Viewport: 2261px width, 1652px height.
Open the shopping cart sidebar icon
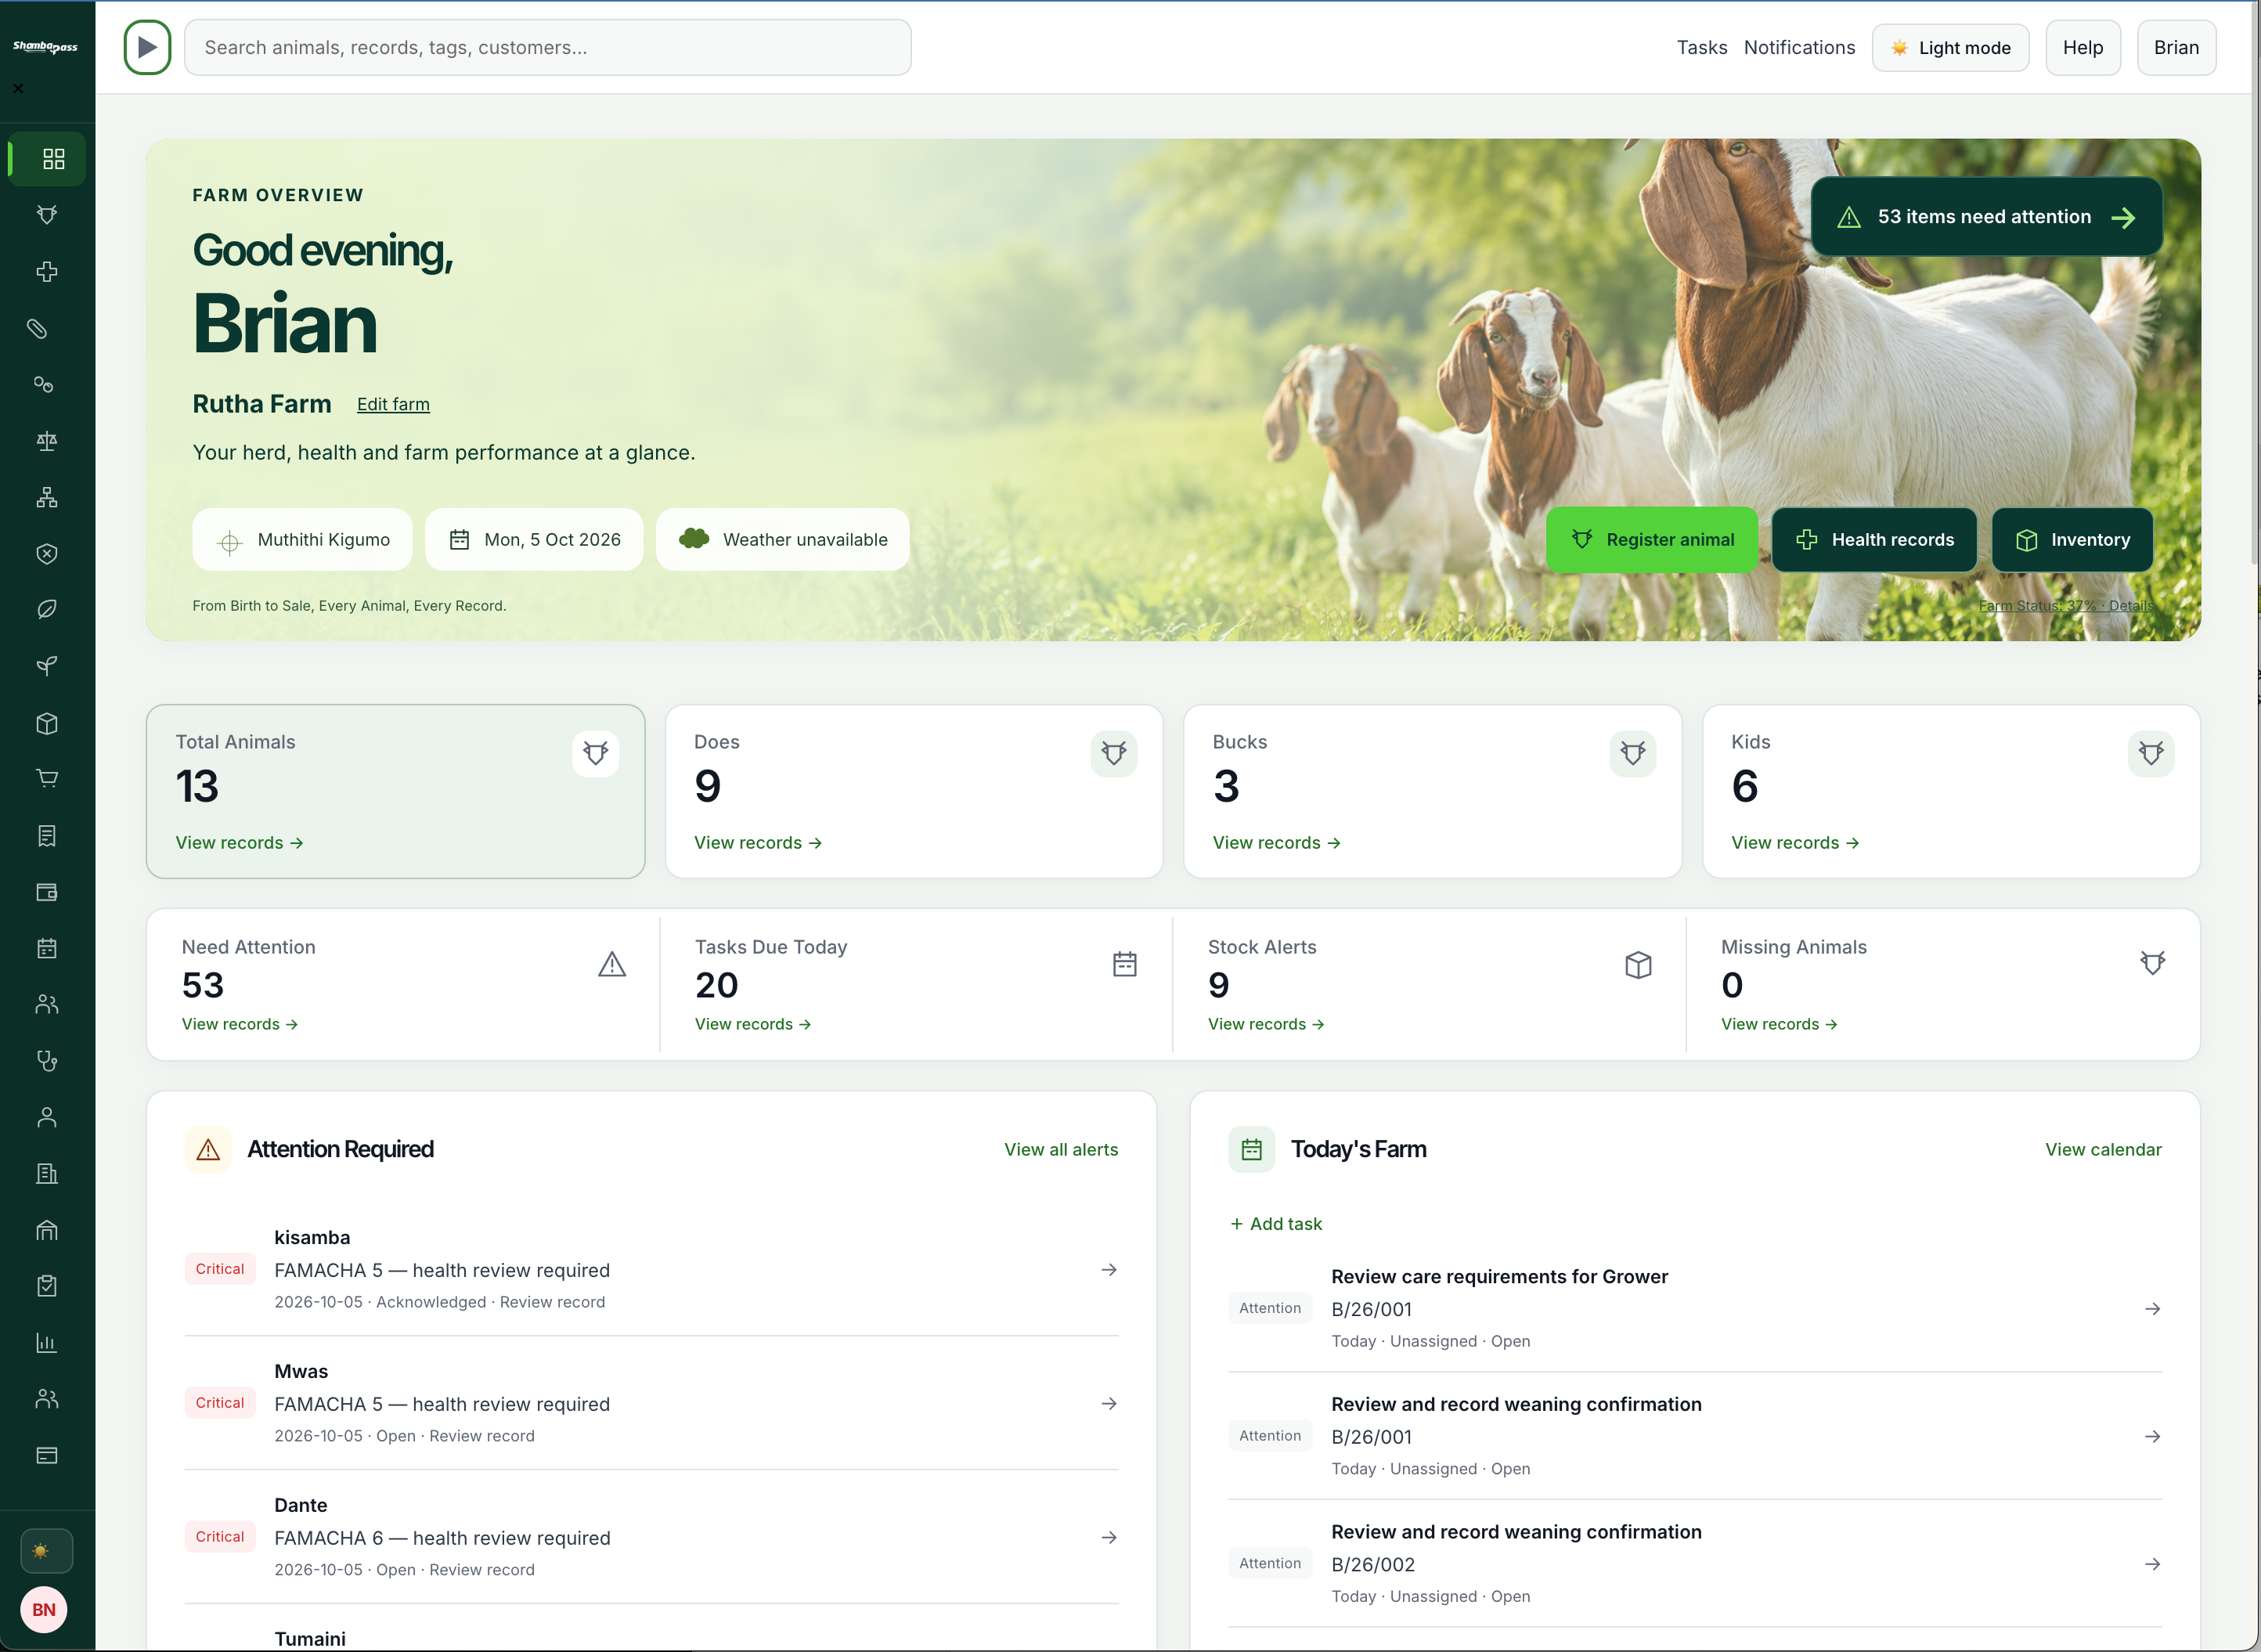(47, 778)
